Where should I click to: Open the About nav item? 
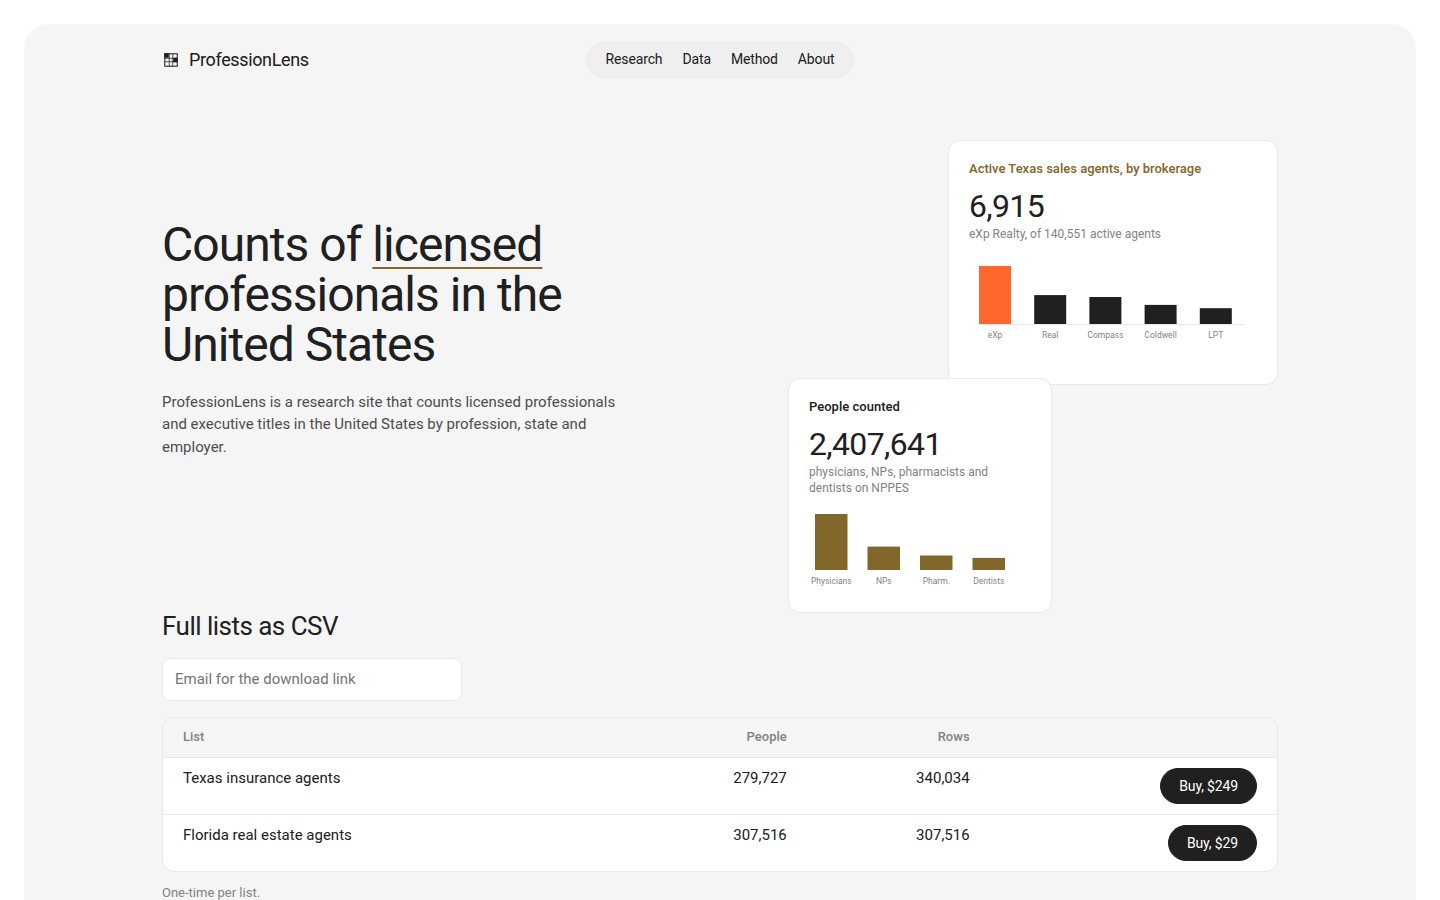point(816,59)
